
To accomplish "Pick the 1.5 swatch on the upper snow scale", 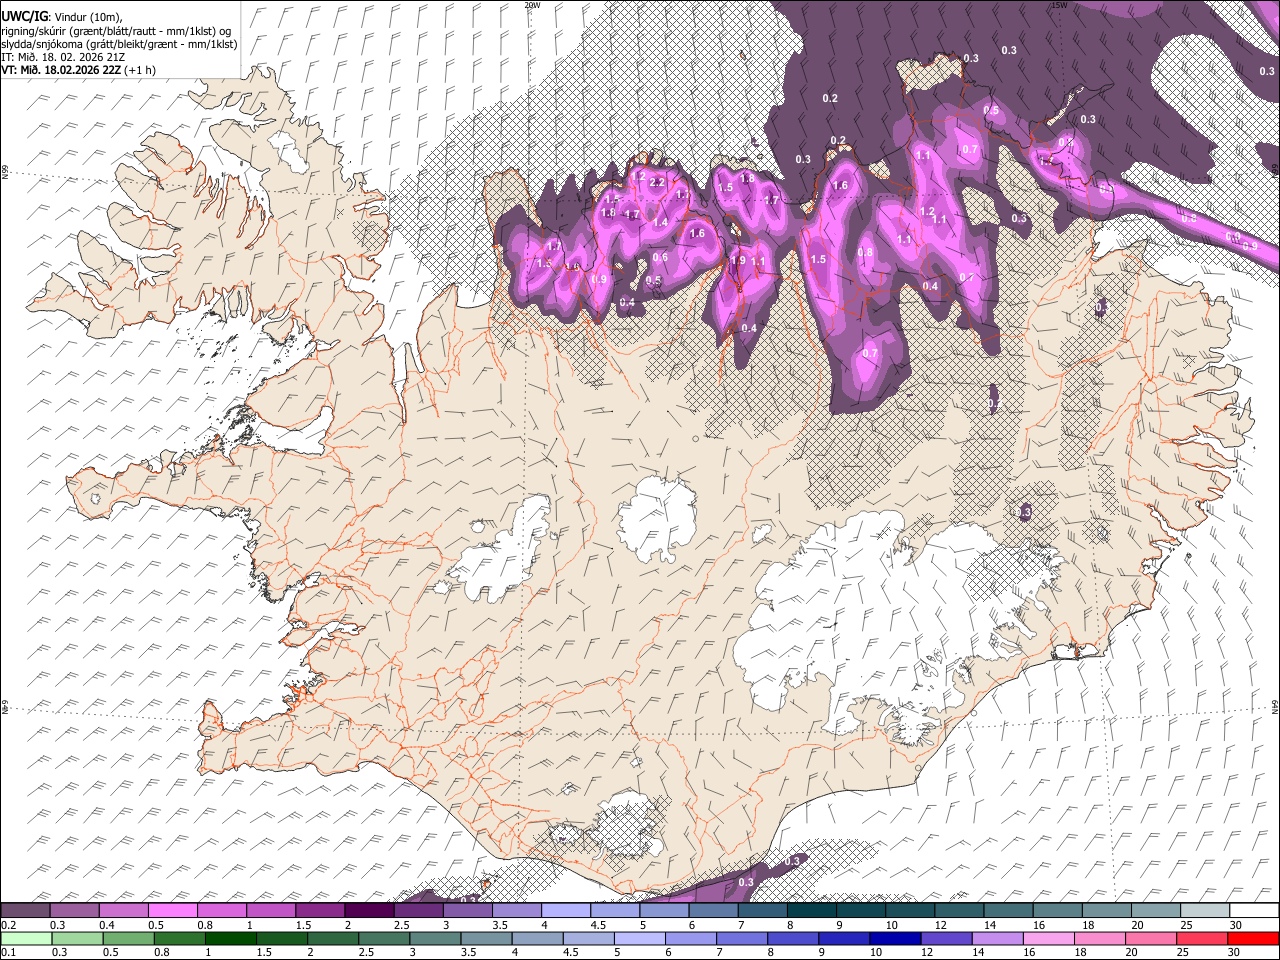I will (320, 911).
